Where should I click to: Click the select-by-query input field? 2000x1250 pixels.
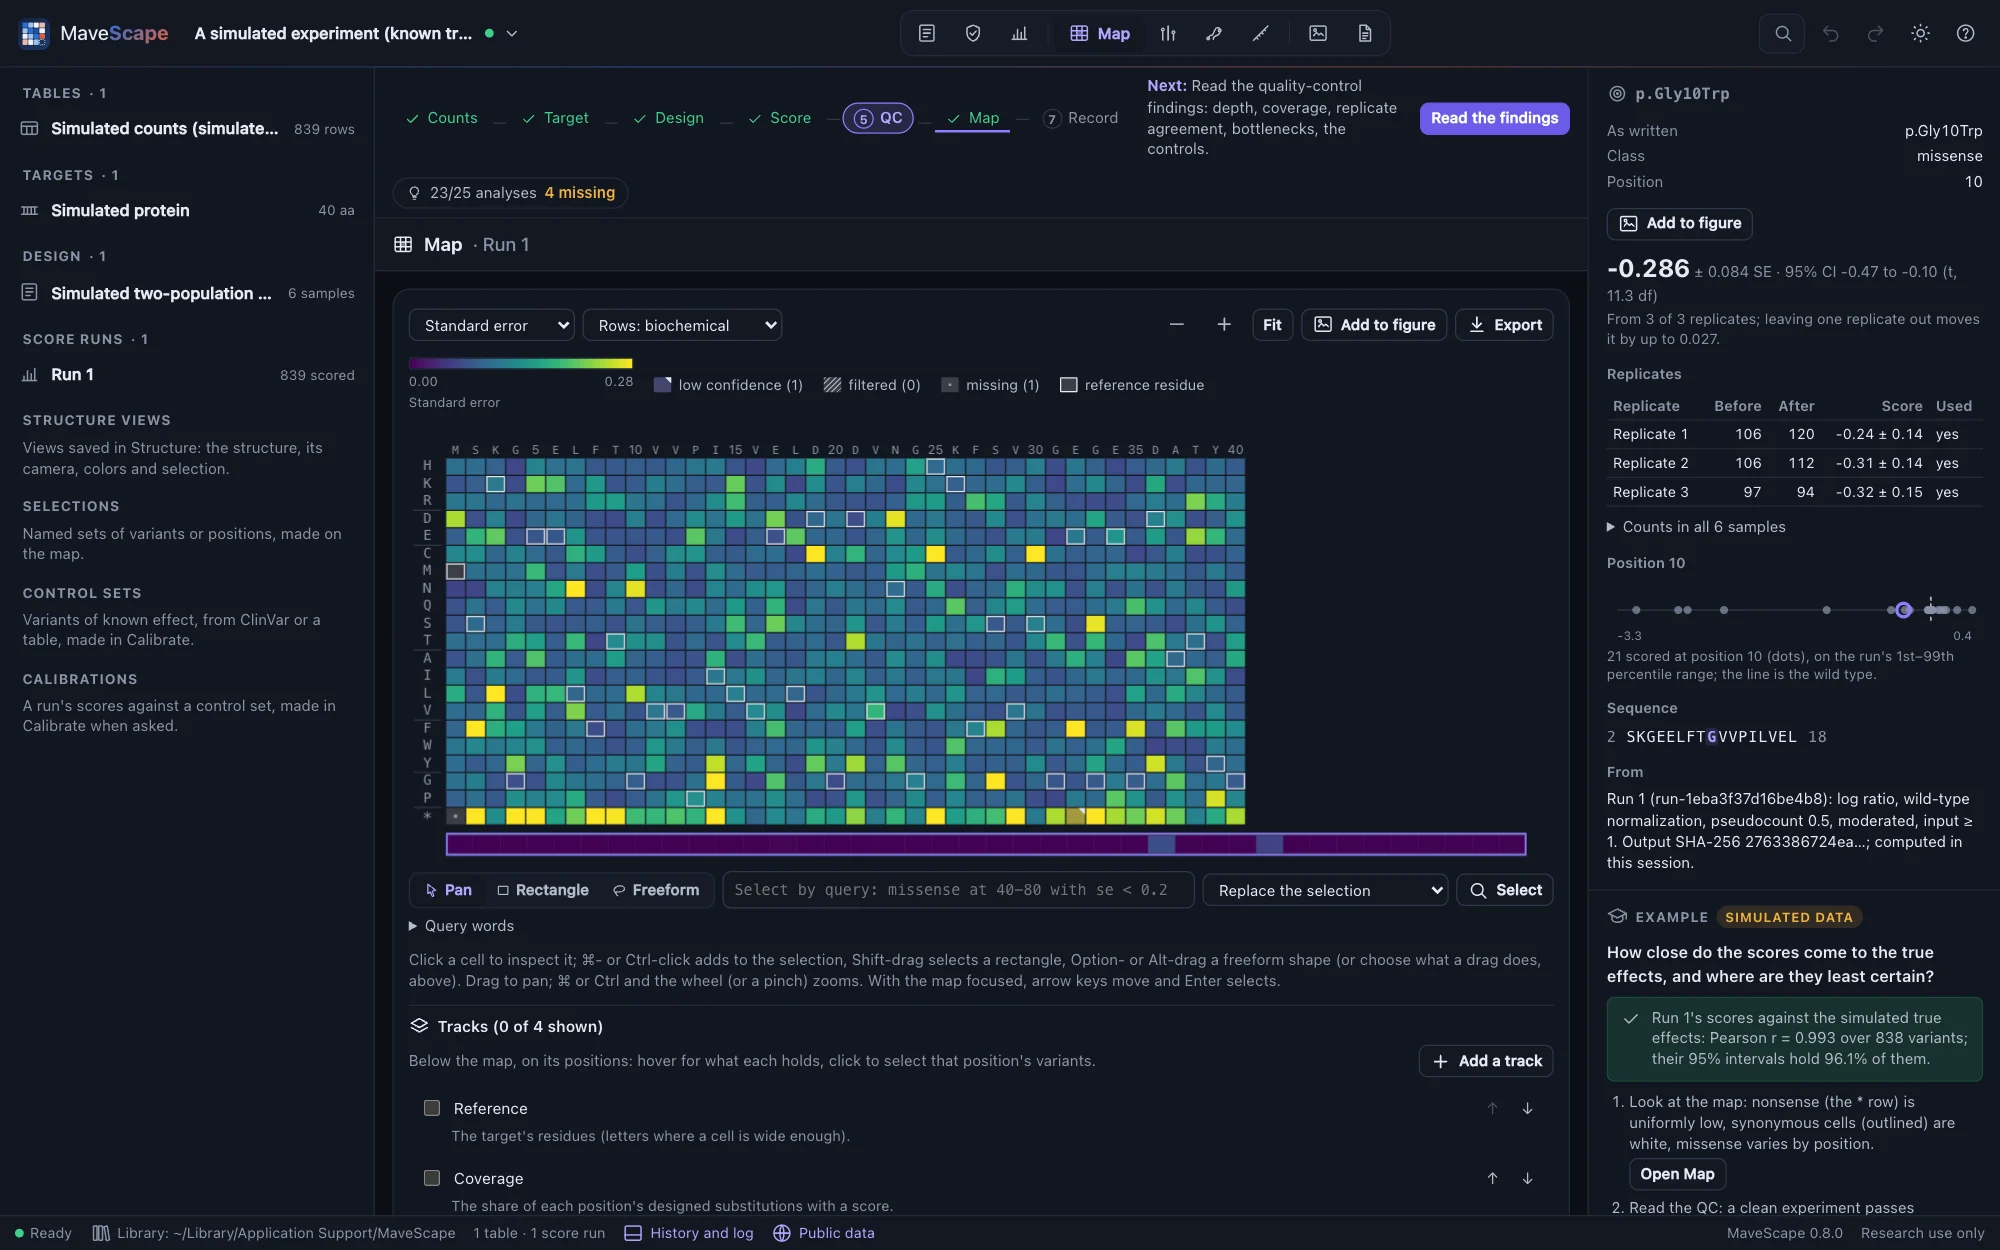pyautogui.click(x=958, y=890)
